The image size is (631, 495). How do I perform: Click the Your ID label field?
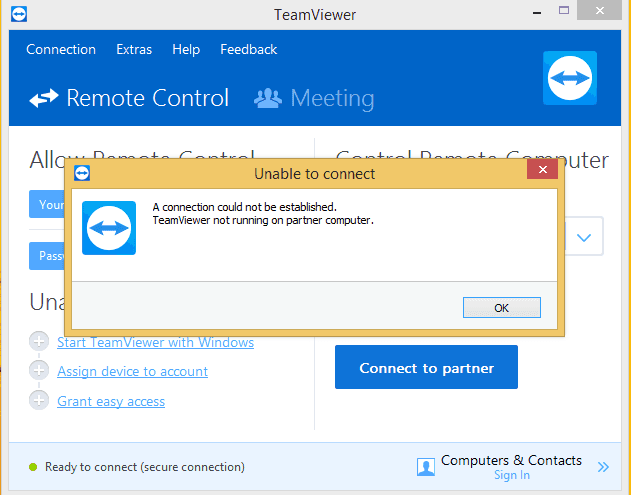[47, 204]
